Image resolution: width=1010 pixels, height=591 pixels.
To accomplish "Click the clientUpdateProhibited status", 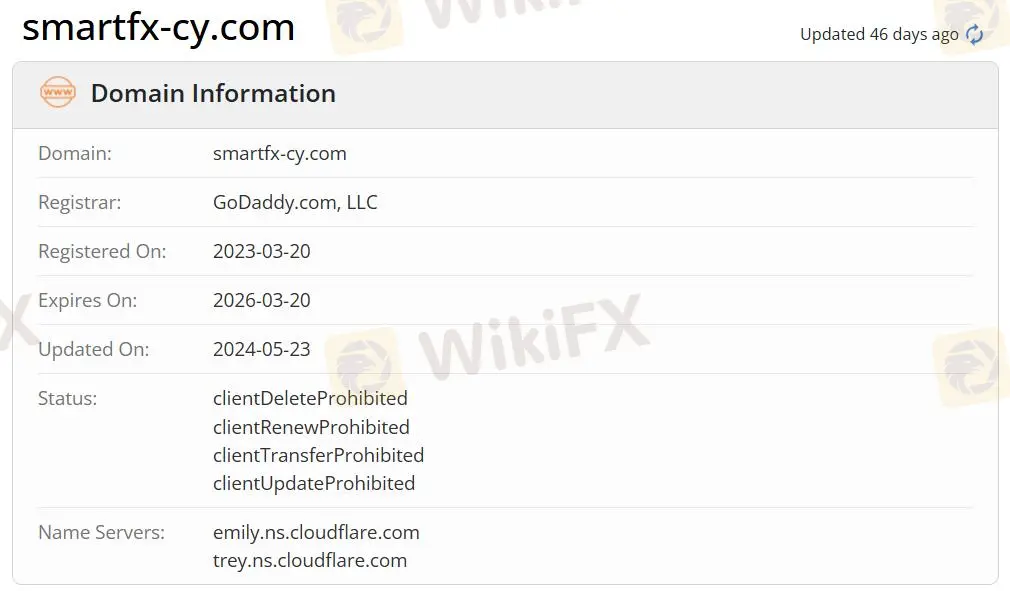I will pos(314,483).
